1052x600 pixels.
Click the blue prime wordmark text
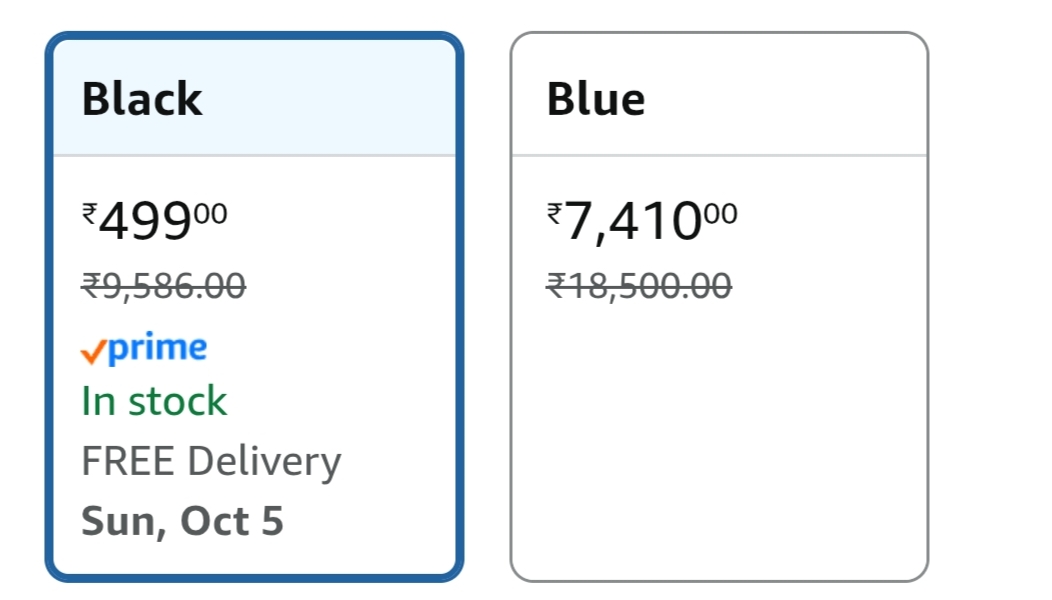tap(157, 348)
